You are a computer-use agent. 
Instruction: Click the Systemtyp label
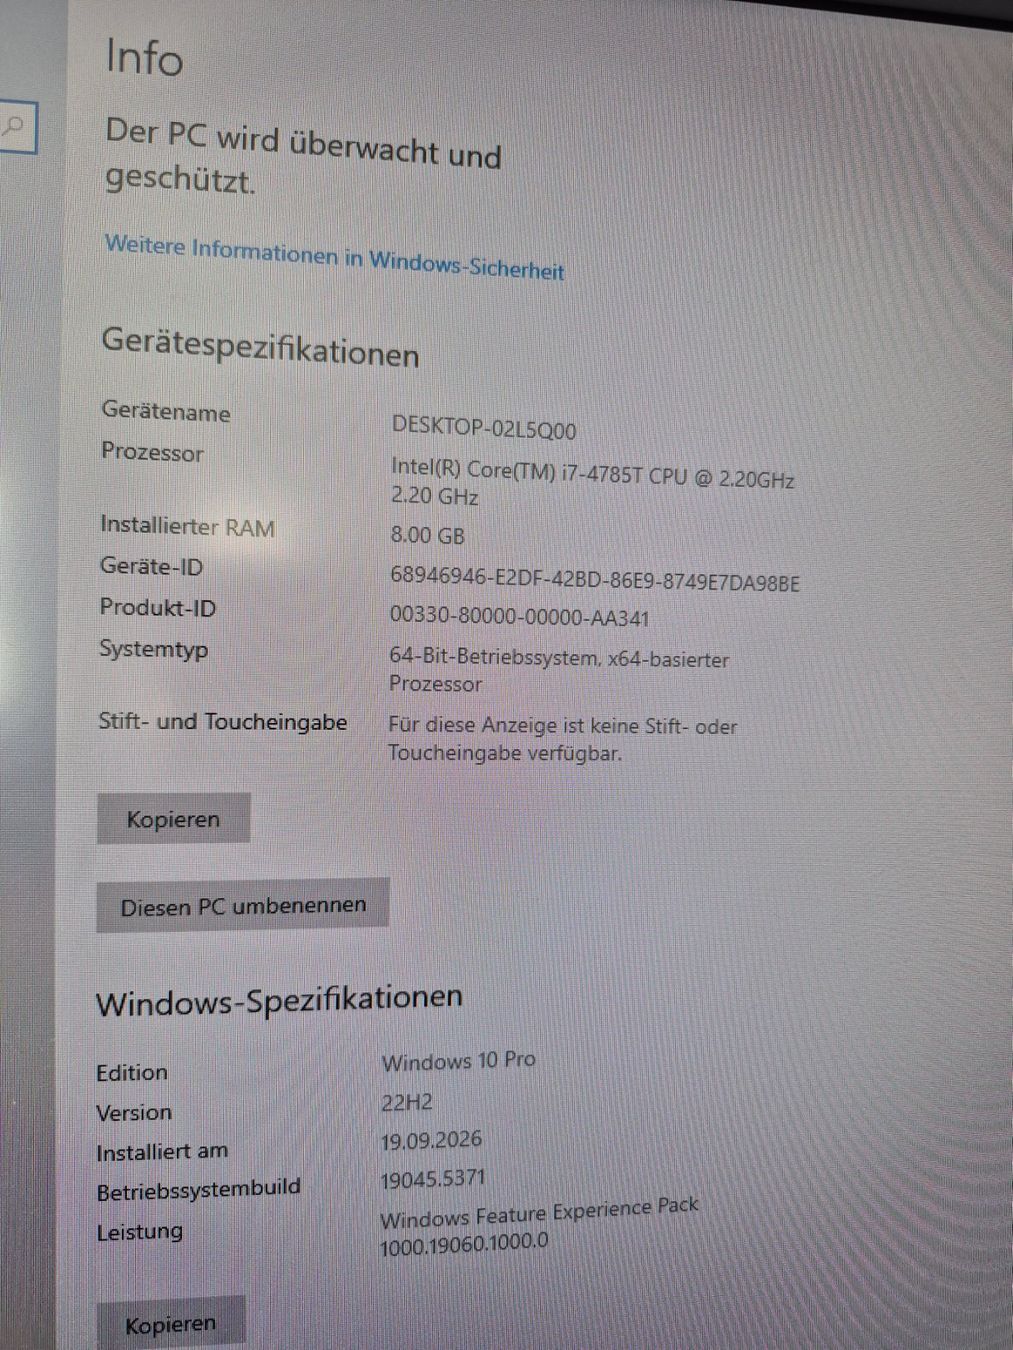(153, 649)
